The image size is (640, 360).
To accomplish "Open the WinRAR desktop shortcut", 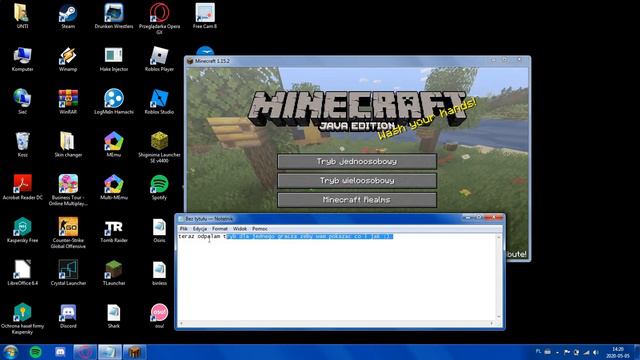I will (x=68, y=102).
